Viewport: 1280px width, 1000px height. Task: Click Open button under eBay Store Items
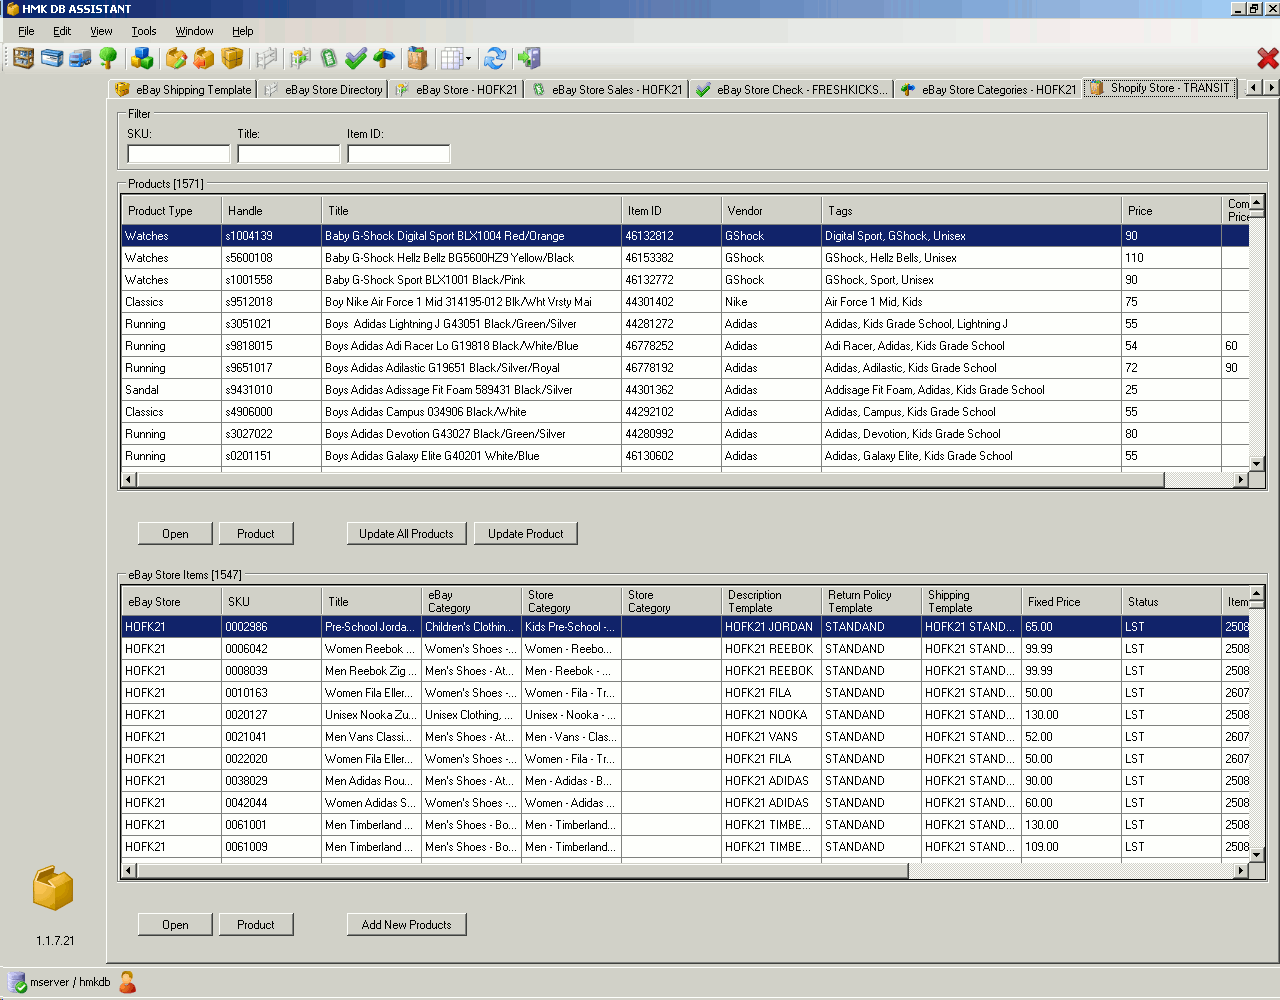(175, 925)
